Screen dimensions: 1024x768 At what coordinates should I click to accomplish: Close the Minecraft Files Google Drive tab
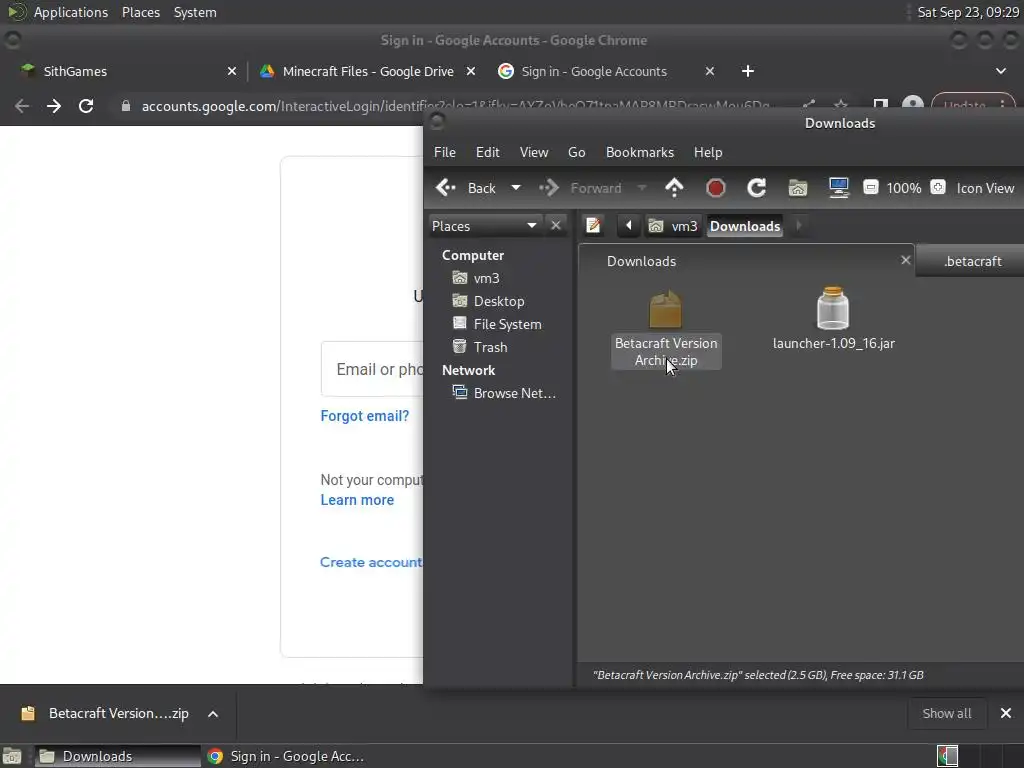[x=471, y=71]
